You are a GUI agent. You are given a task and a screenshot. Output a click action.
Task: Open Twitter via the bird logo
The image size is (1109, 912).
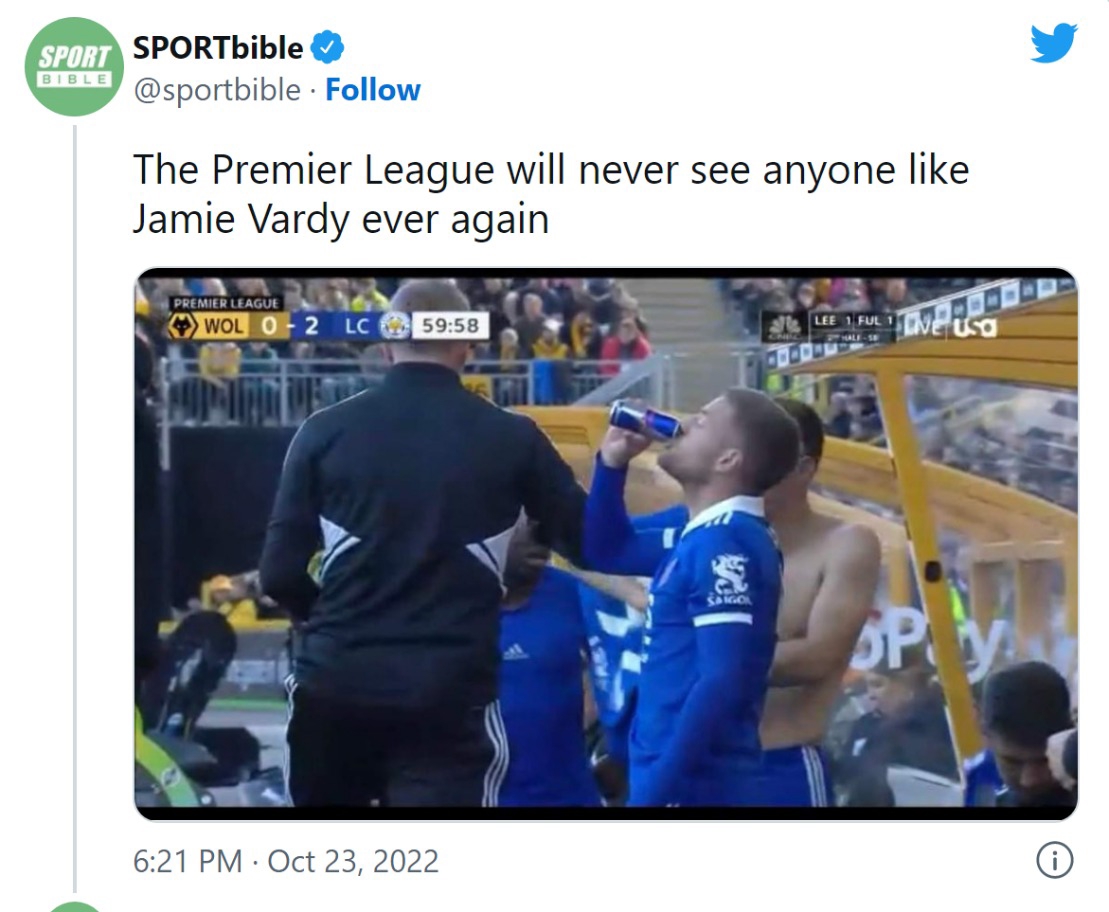point(1054,43)
